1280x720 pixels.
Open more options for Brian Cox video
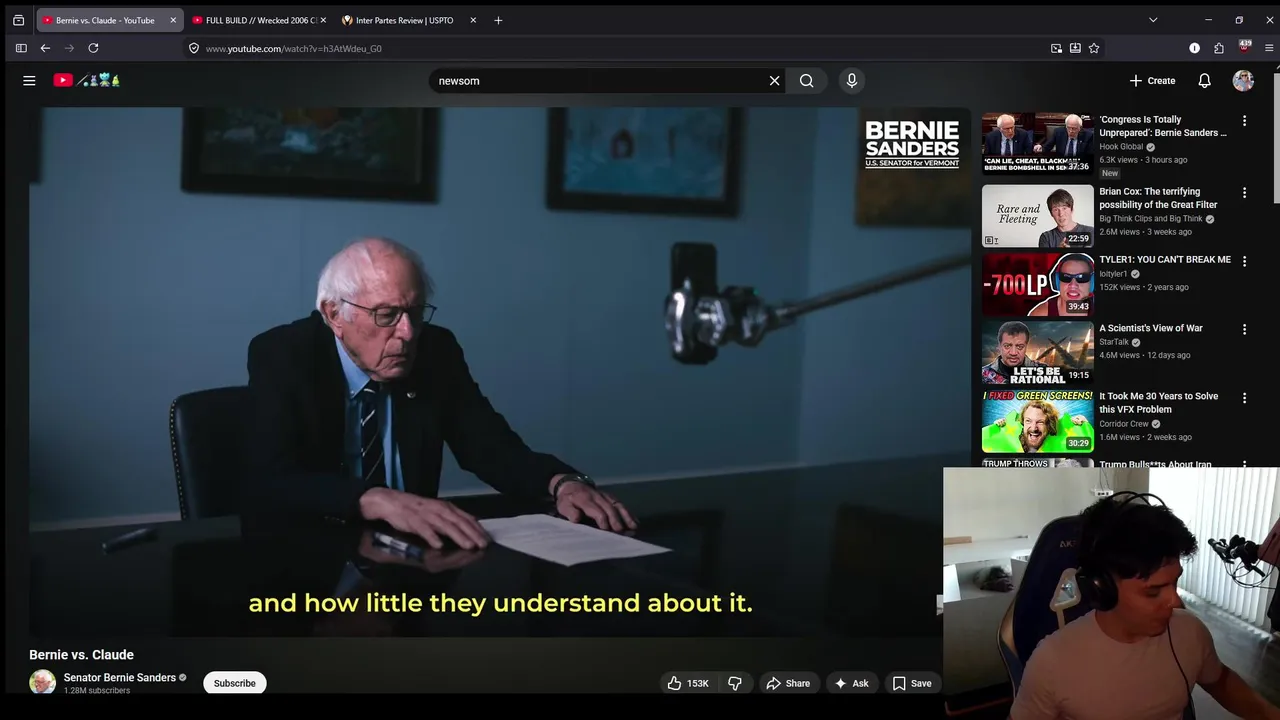pyautogui.click(x=1244, y=192)
